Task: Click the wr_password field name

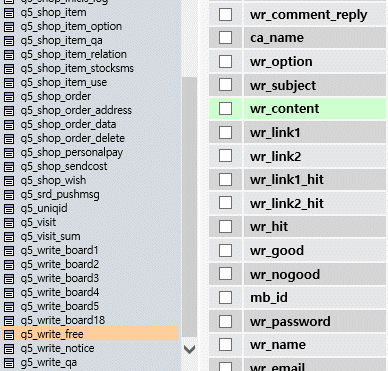Action: tap(290, 322)
